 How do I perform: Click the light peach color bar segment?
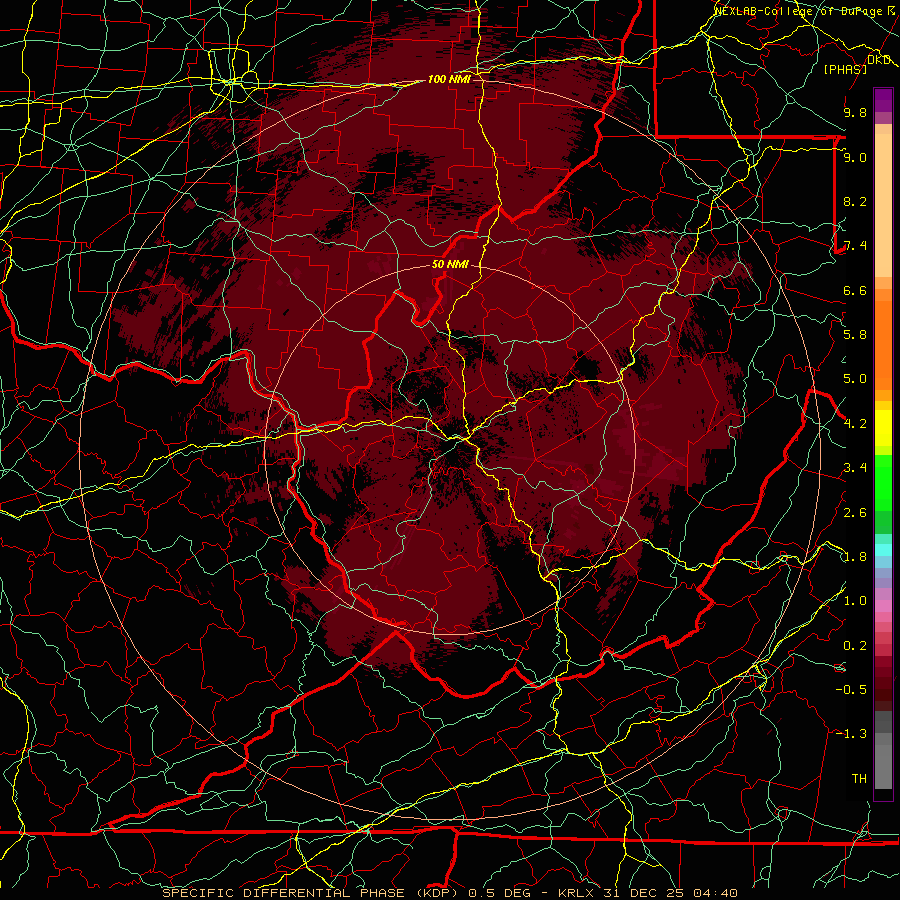pos(883,206)
